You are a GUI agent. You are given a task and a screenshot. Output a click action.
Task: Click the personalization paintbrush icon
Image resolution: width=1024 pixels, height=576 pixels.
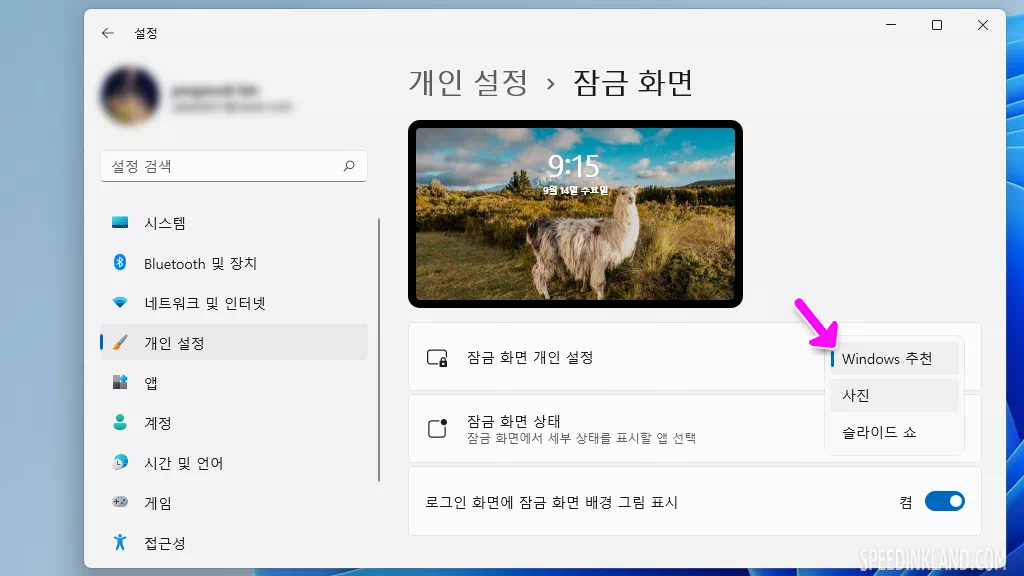(x=120, y=343)
